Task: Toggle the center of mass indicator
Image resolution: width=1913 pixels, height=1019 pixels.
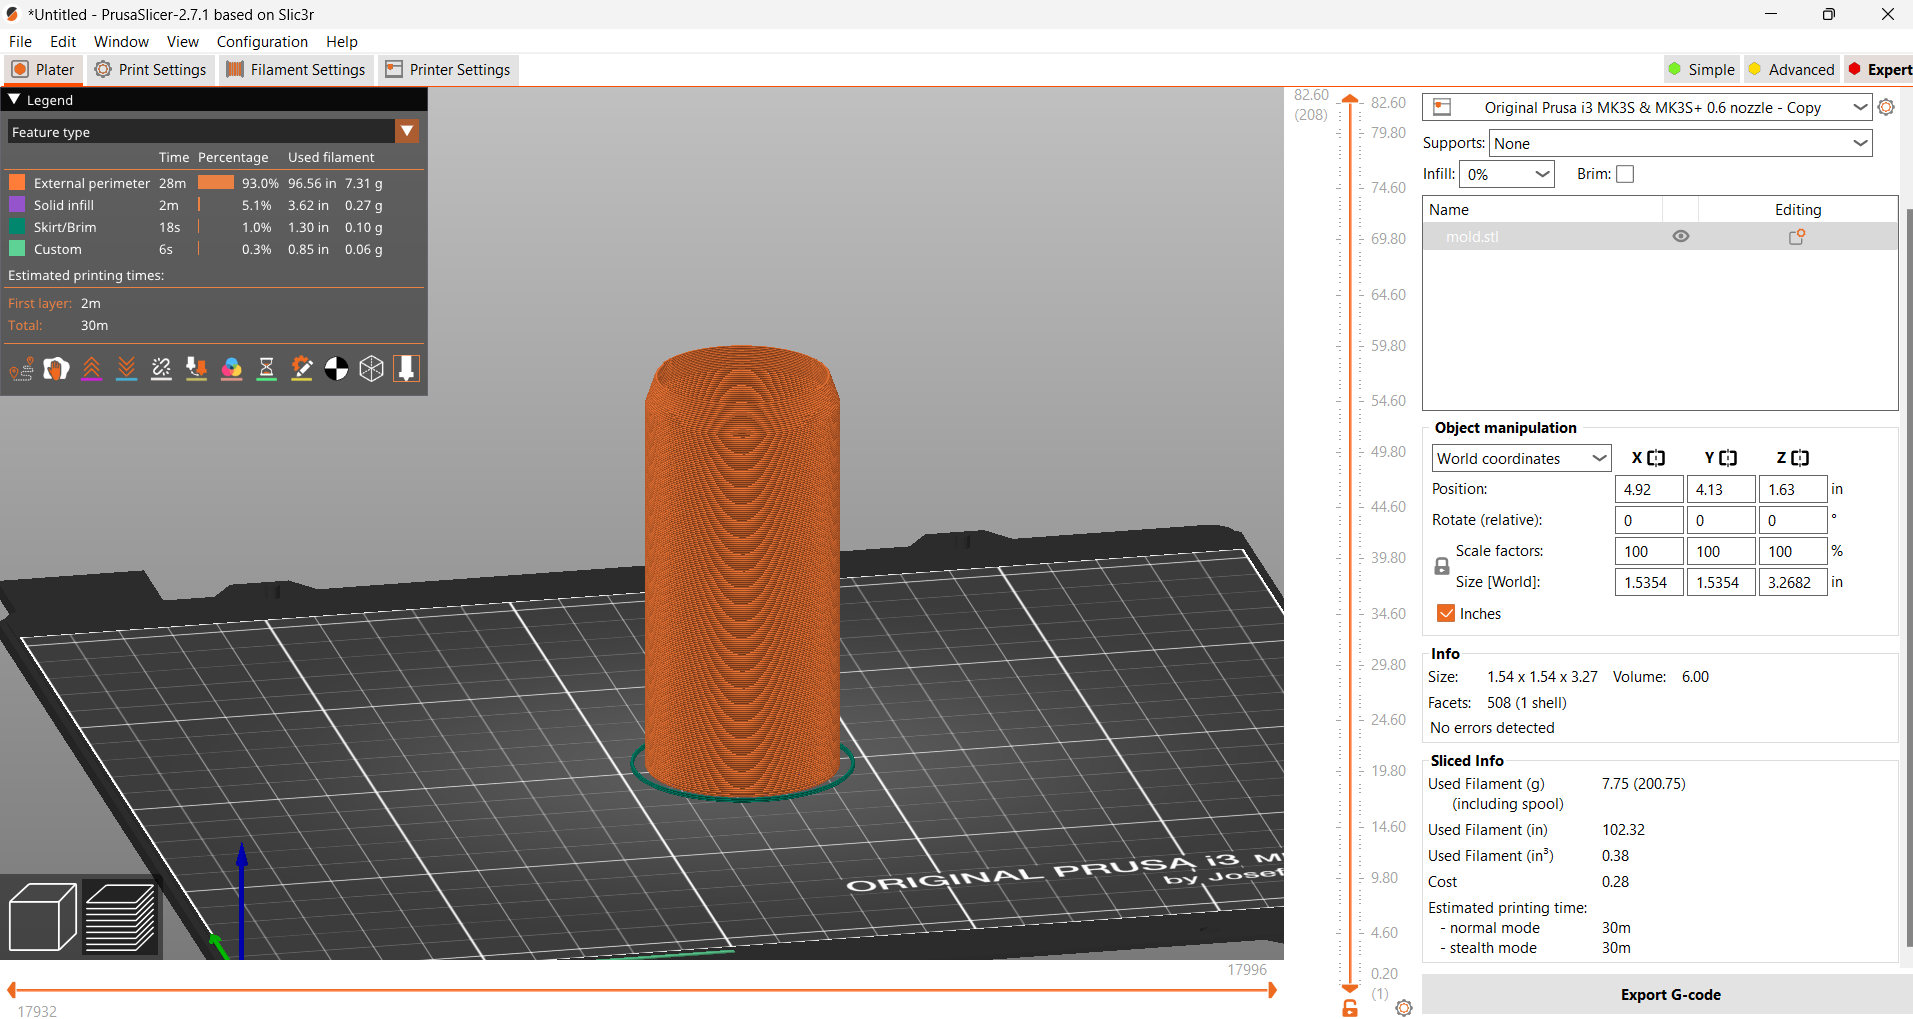Action: point(336,368)
